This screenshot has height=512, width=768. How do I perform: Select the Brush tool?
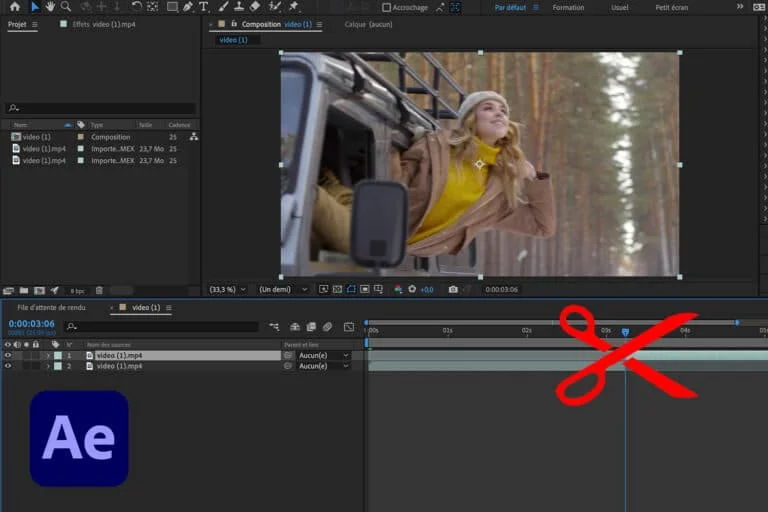tap(223, 7)
